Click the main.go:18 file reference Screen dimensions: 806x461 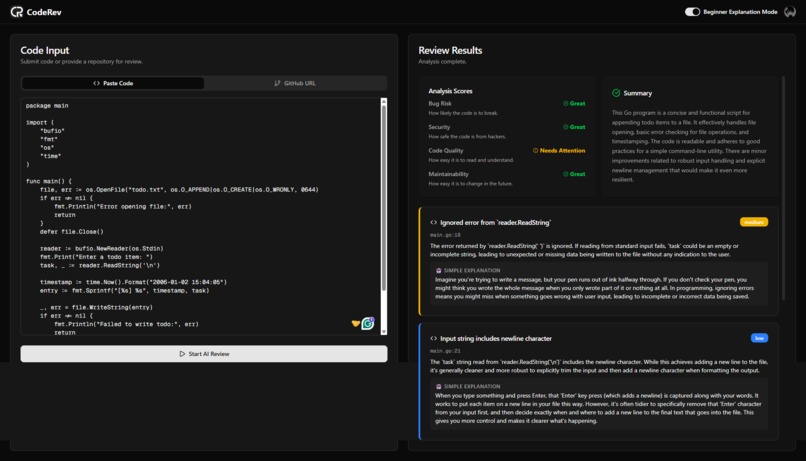445,235
